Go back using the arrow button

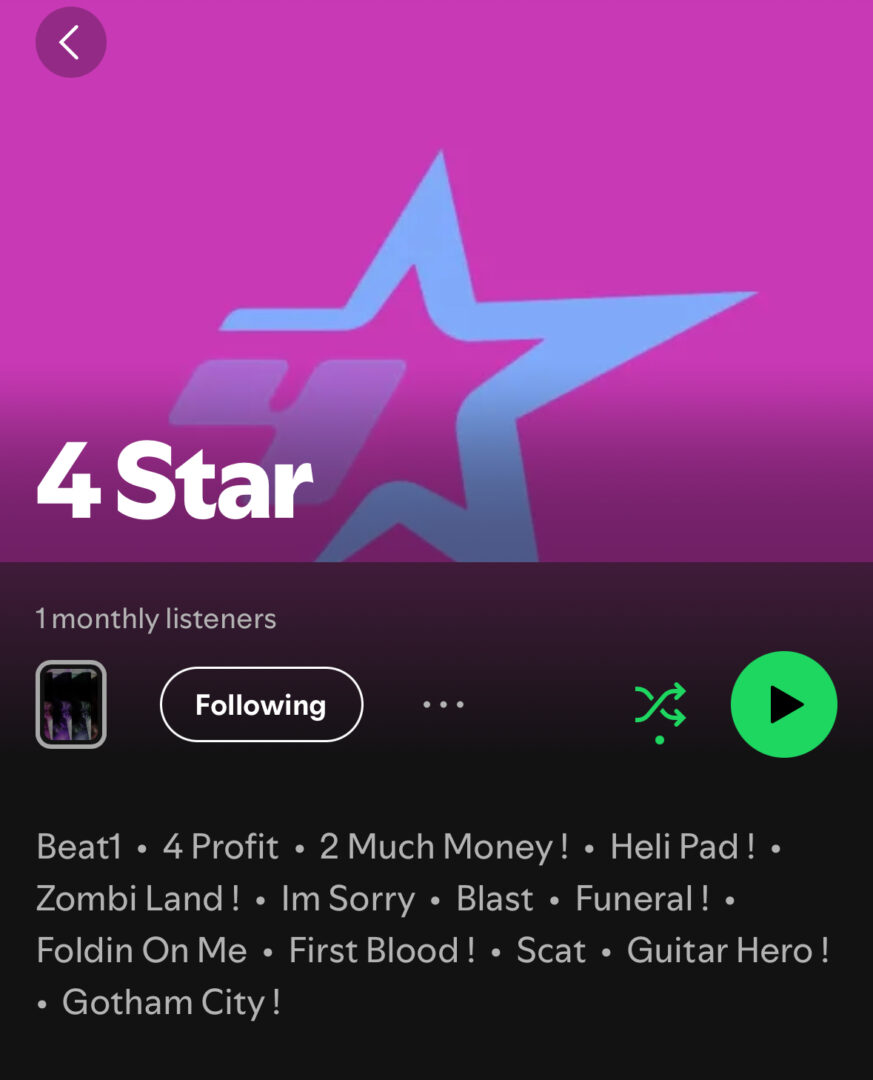pyautogui.click(x=70, y=43)
